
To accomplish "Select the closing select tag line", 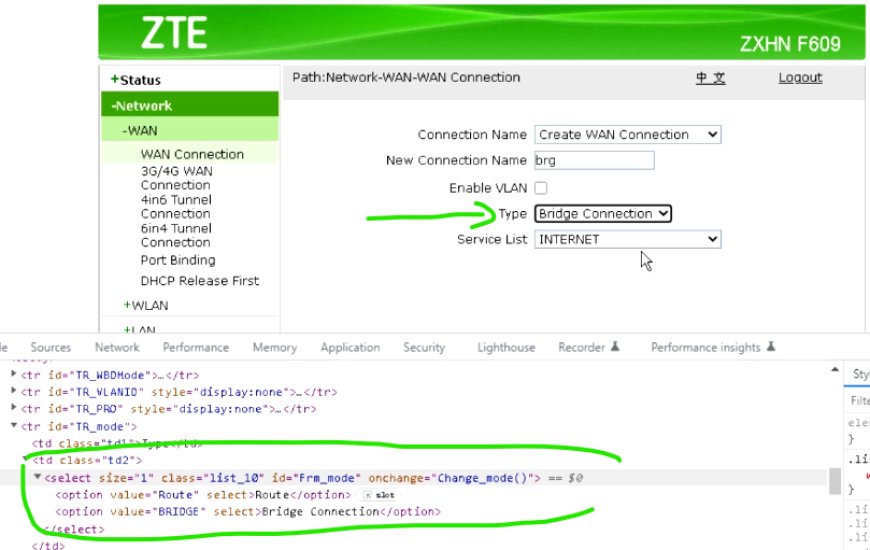I will 74,529.
